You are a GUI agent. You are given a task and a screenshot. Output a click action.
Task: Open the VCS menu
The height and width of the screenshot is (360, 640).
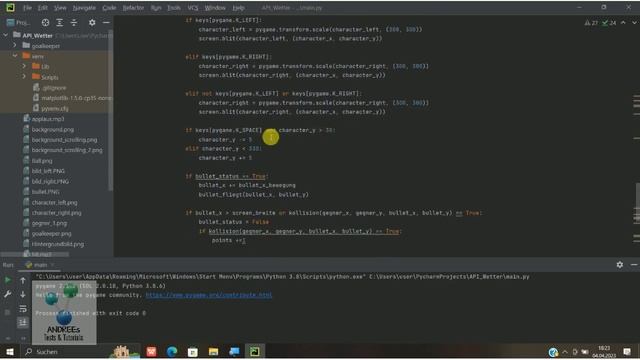point(193,8)
